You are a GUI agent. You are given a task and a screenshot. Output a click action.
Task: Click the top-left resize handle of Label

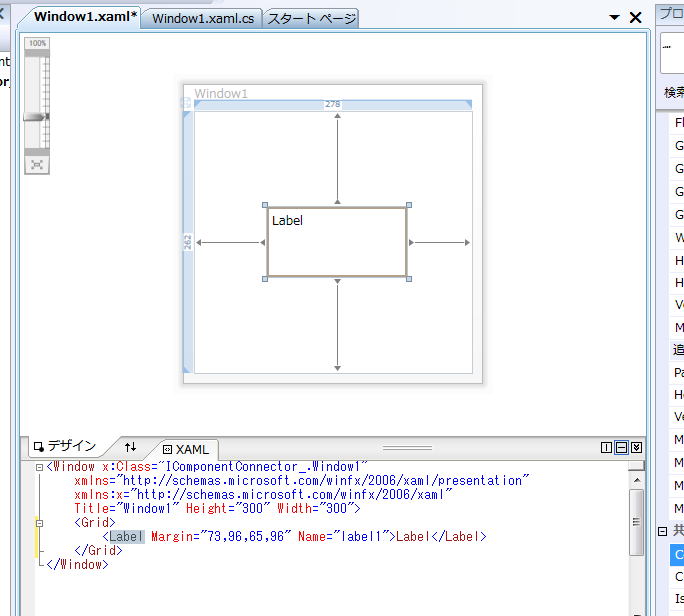point(265,205)
